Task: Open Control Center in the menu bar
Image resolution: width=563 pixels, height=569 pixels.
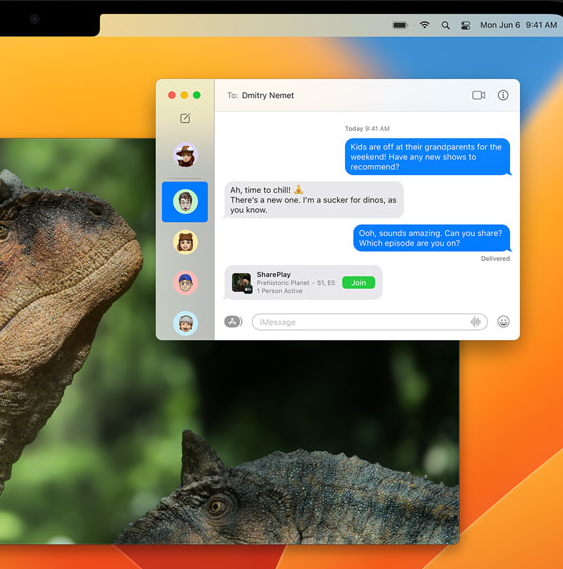Action: [465, 25]
